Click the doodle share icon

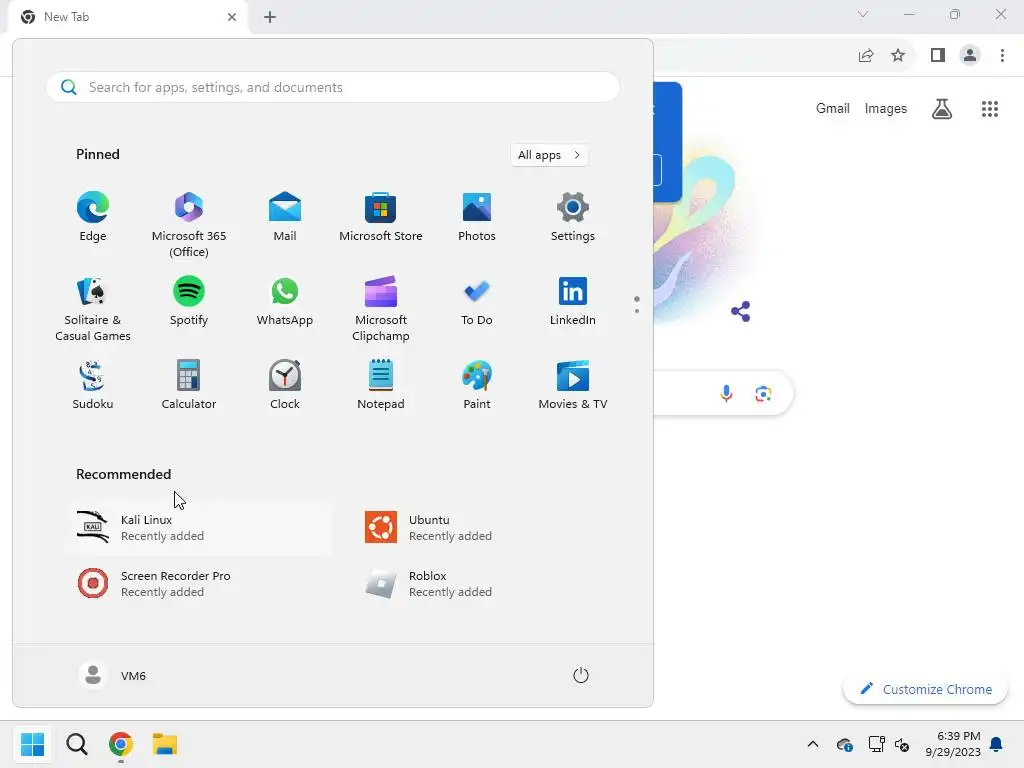coord(741,312)
